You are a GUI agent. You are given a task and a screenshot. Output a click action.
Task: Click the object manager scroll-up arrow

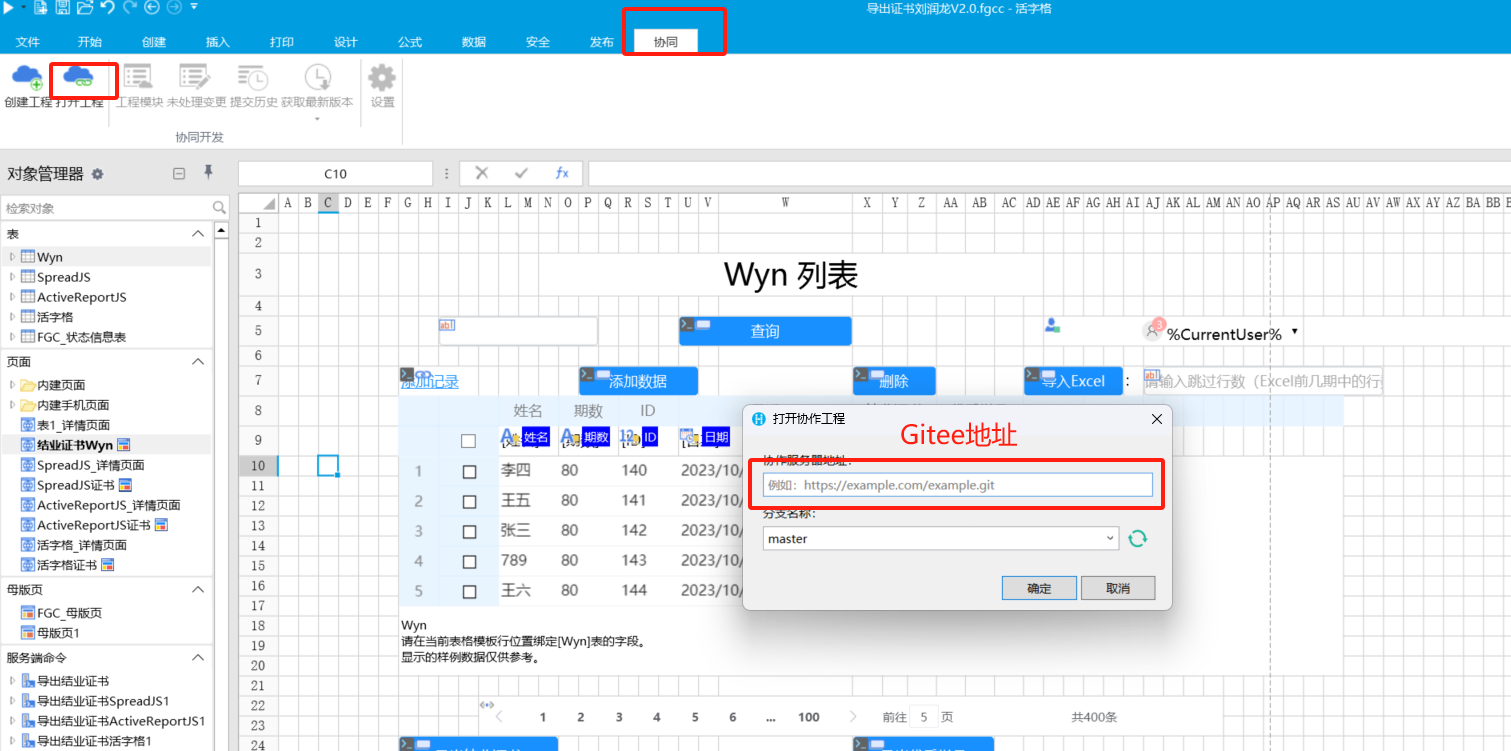pyautogui.click(x=222, y=230)
